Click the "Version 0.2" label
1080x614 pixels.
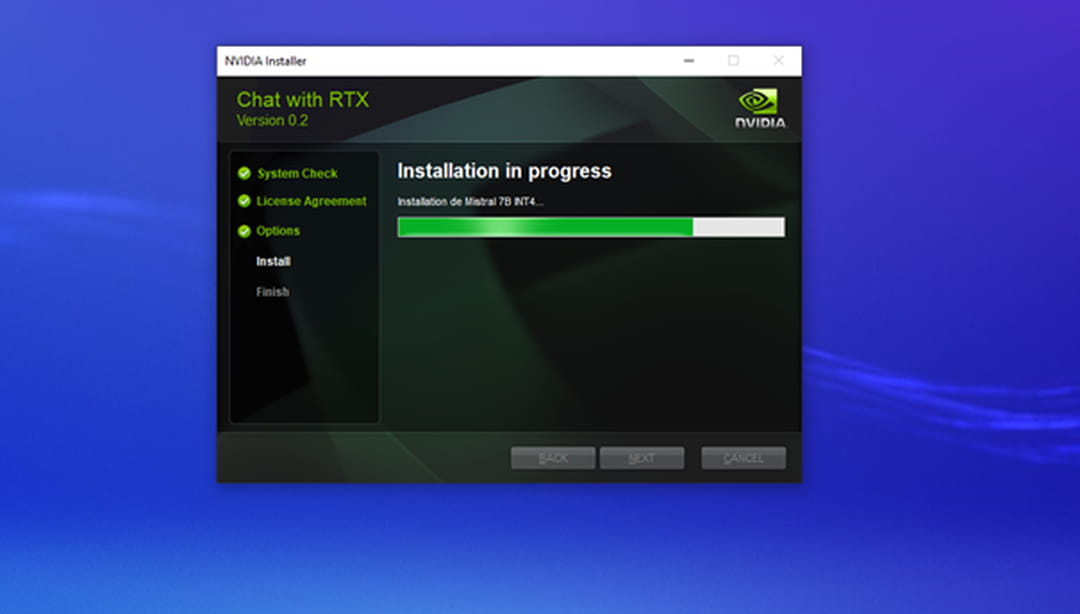point(272,121)
